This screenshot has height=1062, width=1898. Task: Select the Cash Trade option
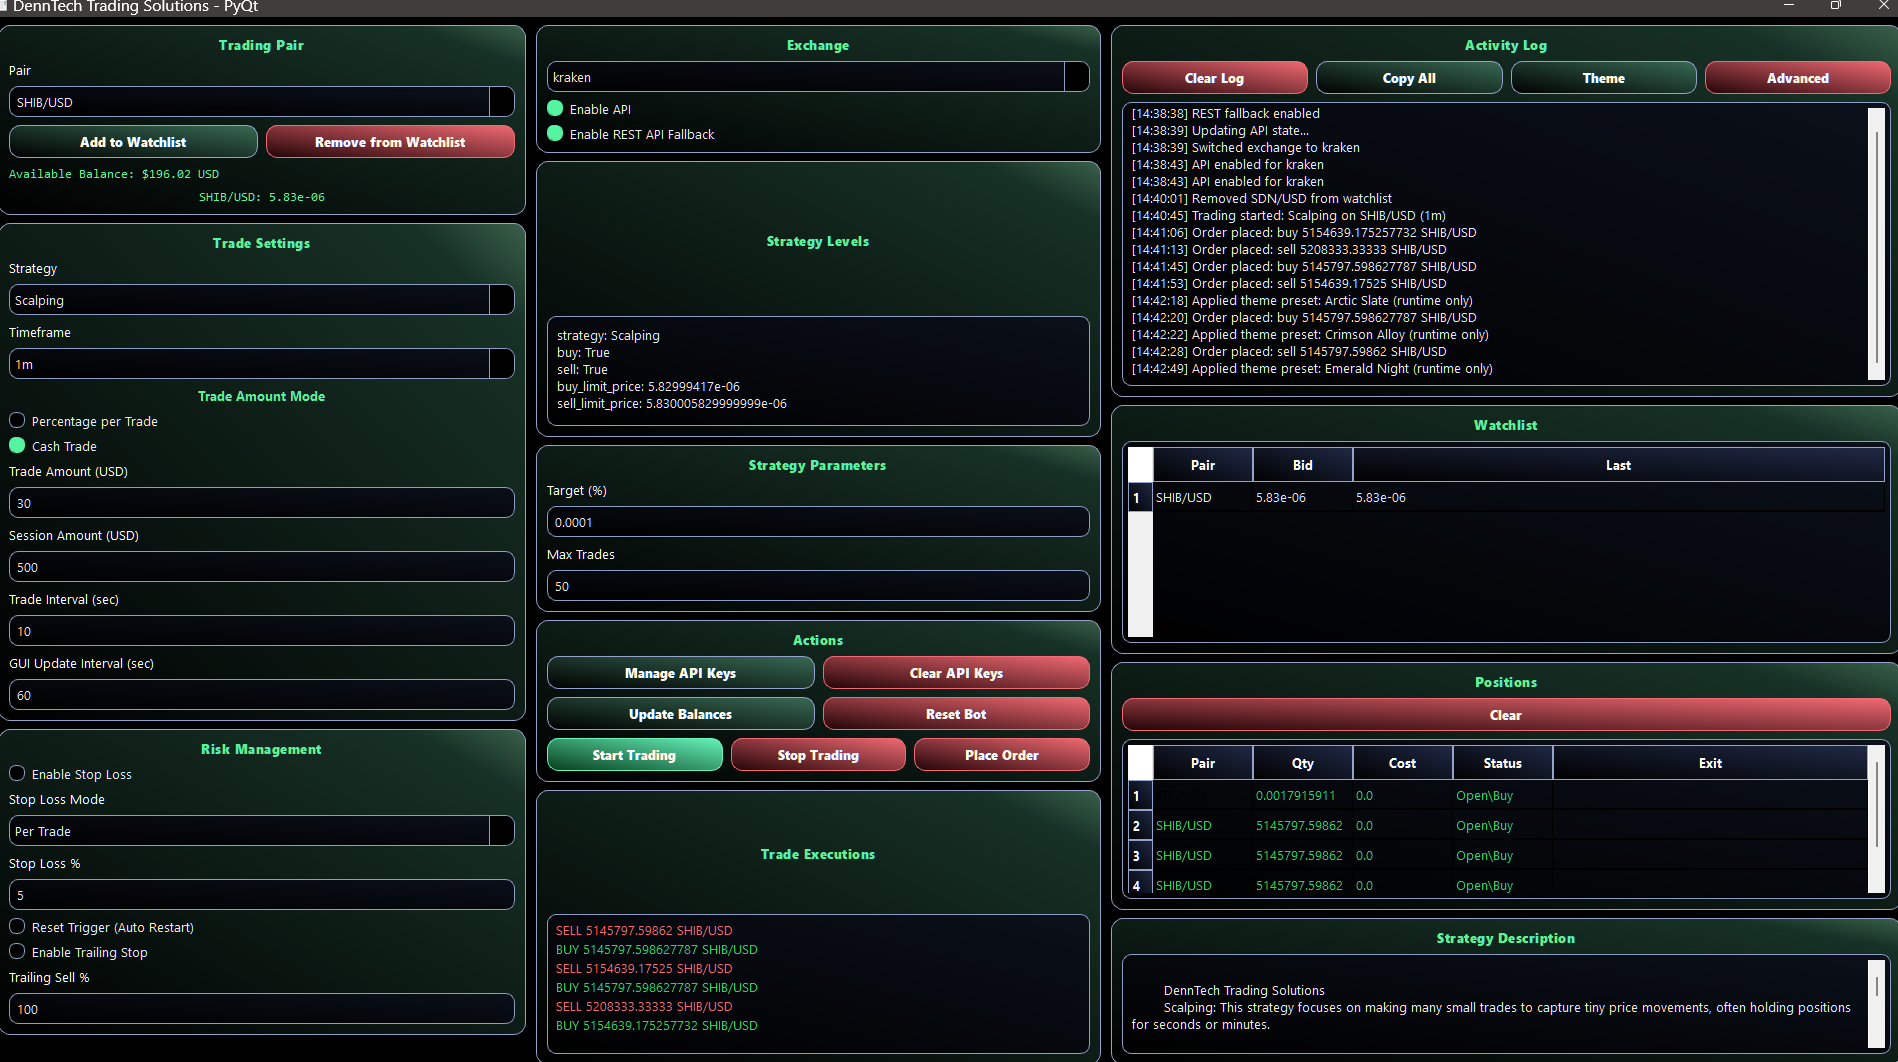coord(16,445)
